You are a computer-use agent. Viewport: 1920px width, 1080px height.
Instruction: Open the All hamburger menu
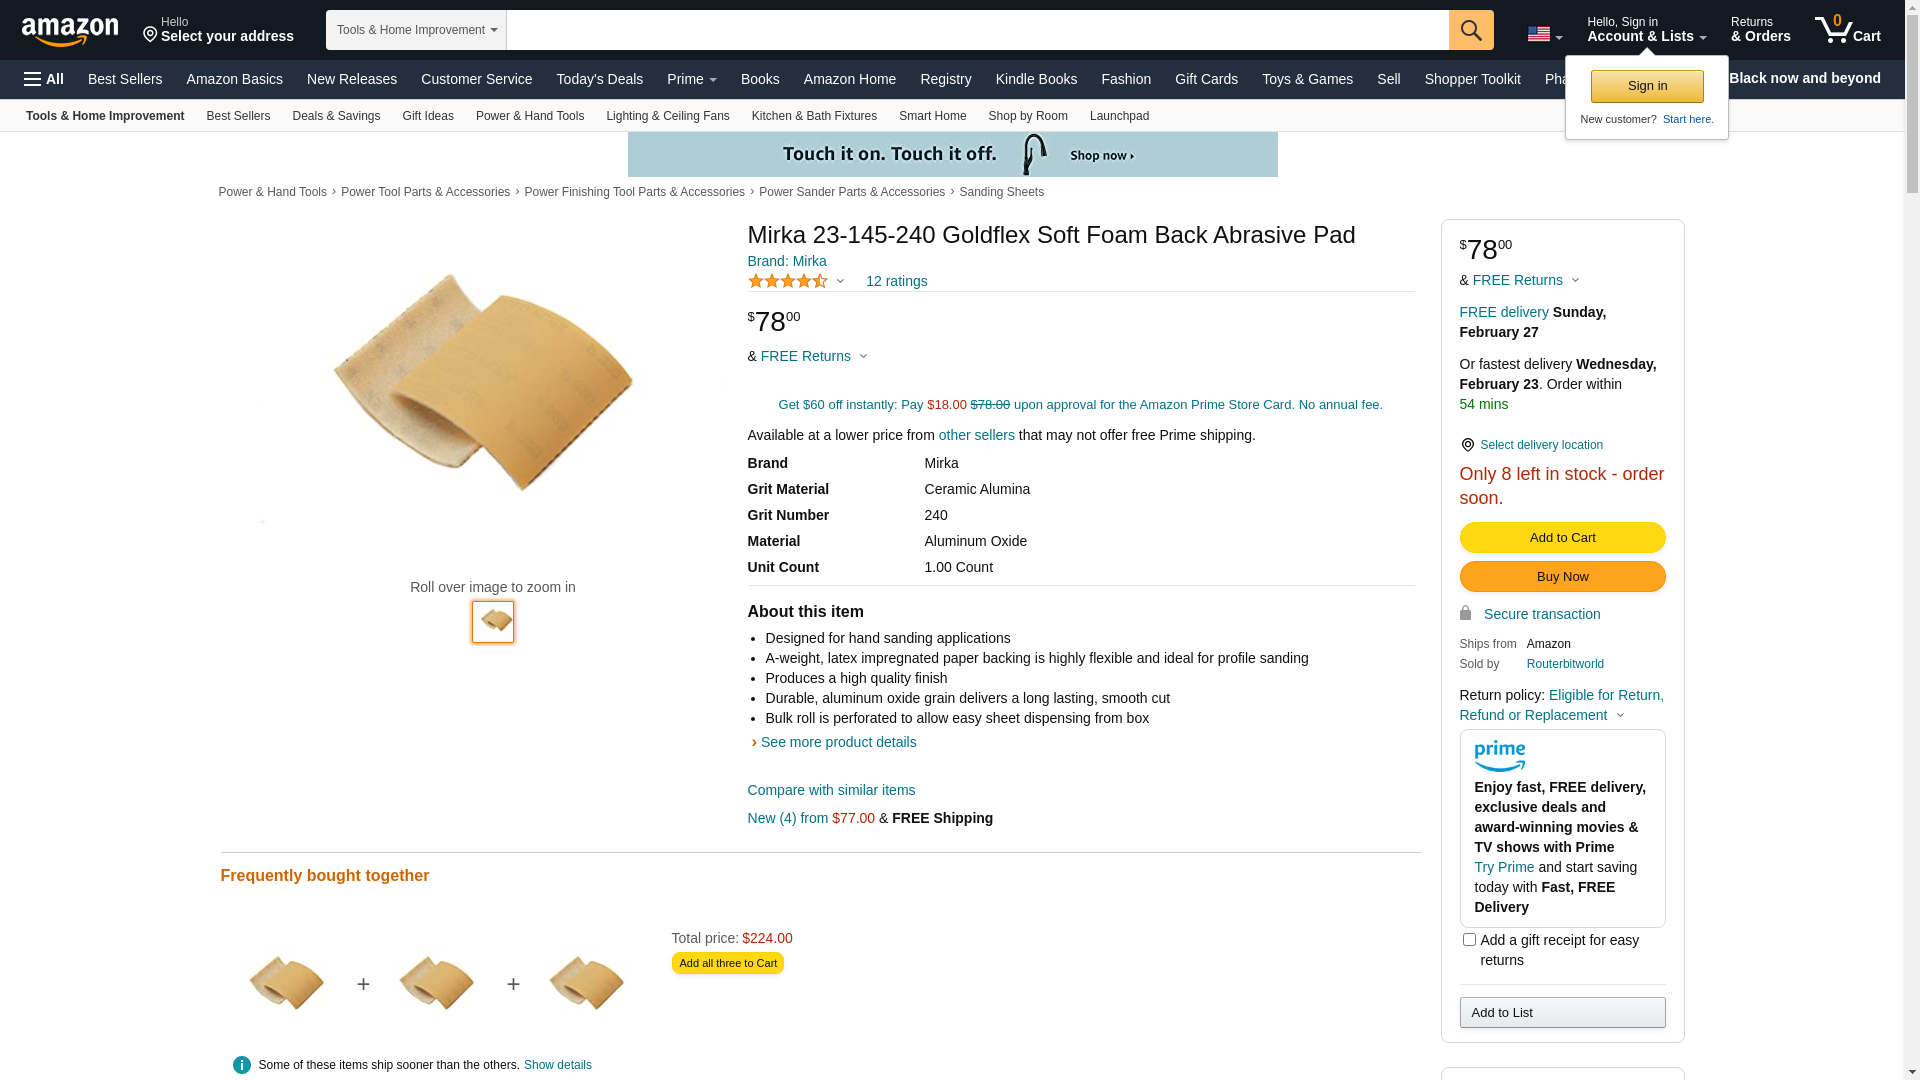[x=44, y=79]
